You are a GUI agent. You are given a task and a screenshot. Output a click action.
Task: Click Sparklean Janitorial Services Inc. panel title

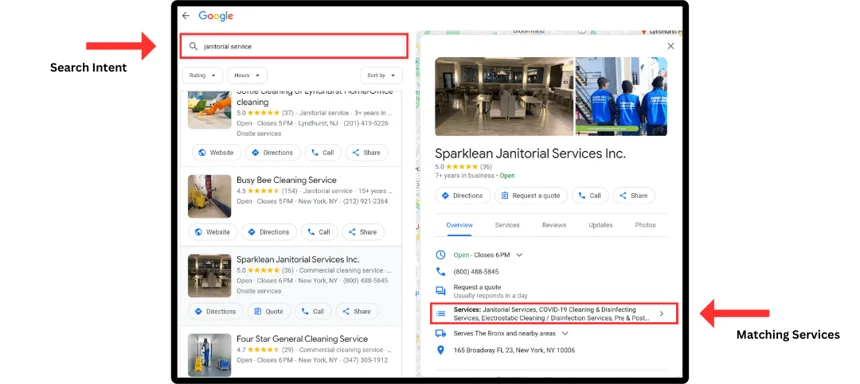530,153
